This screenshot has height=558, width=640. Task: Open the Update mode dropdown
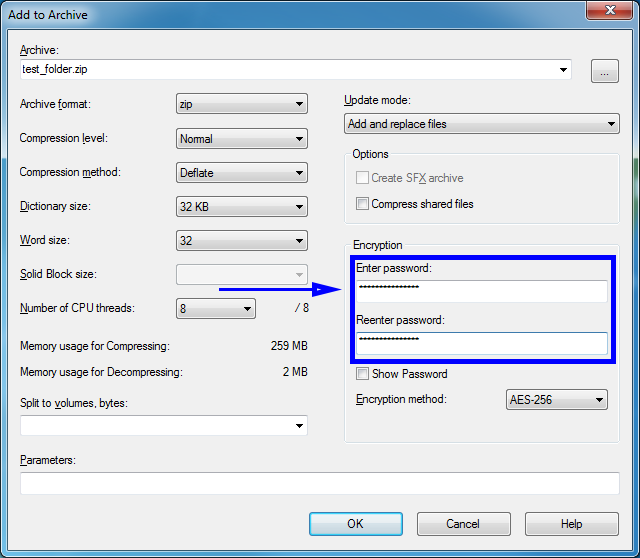481,124
